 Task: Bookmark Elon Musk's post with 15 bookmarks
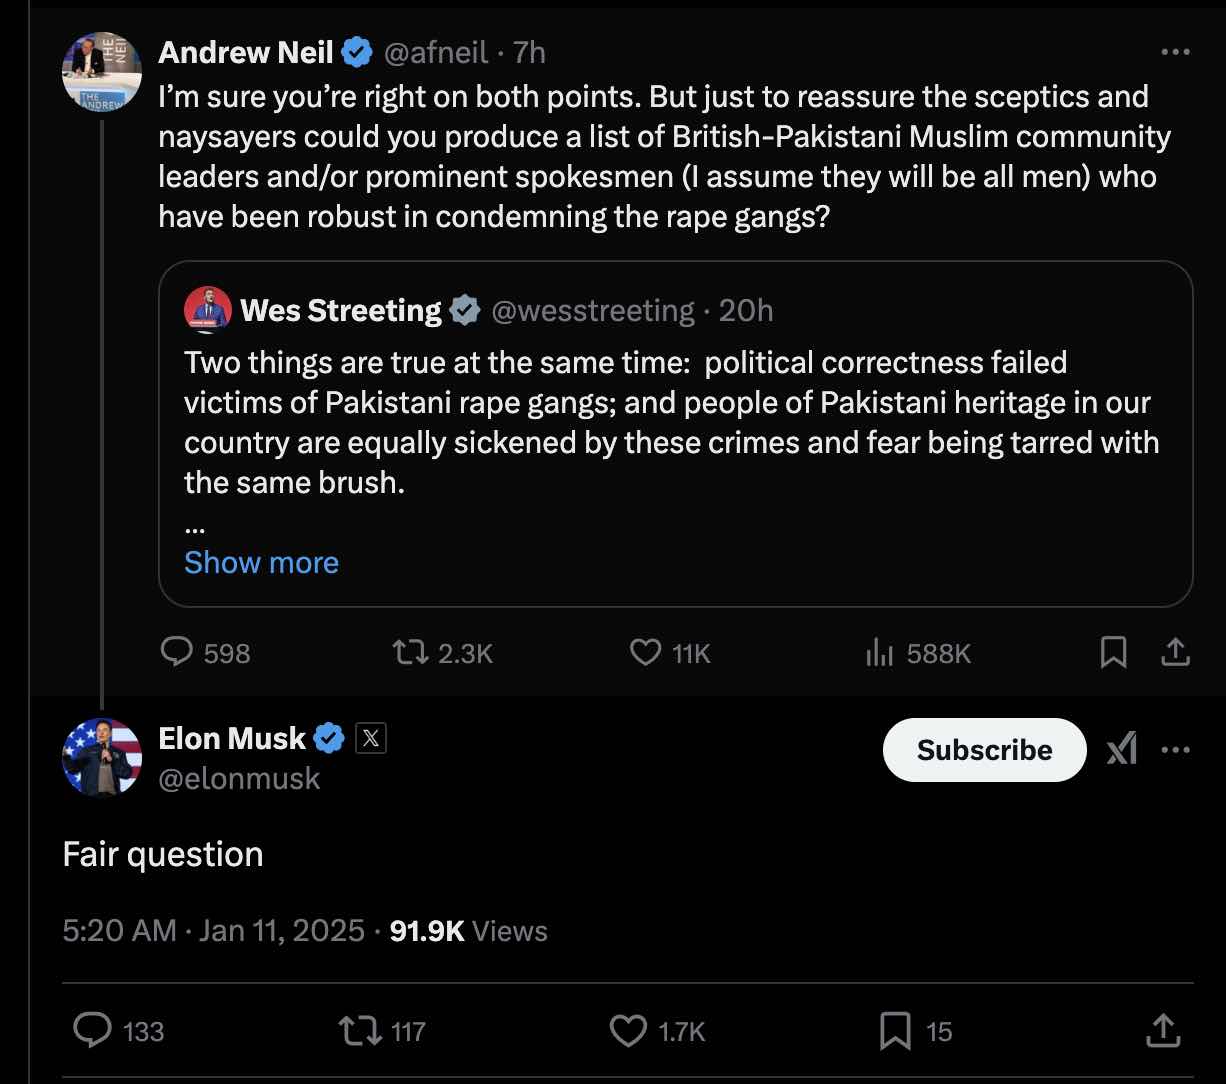pyautogui.click(x=916, y=1030)
